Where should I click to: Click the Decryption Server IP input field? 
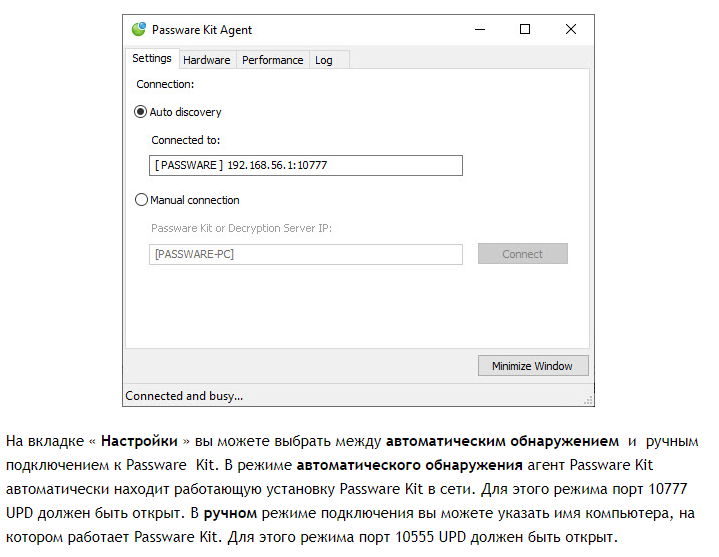pyautogui.click(x=306, y=254)
